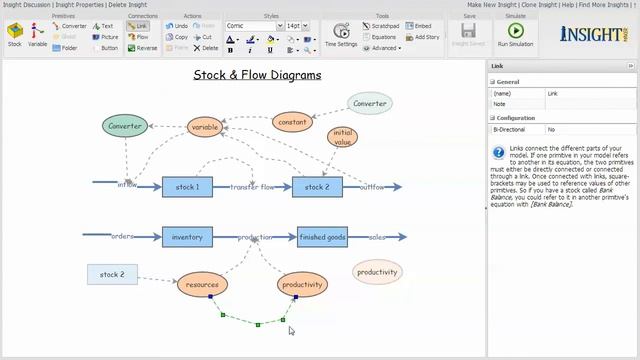Click the Insight Maker logo

coord(594,34)
